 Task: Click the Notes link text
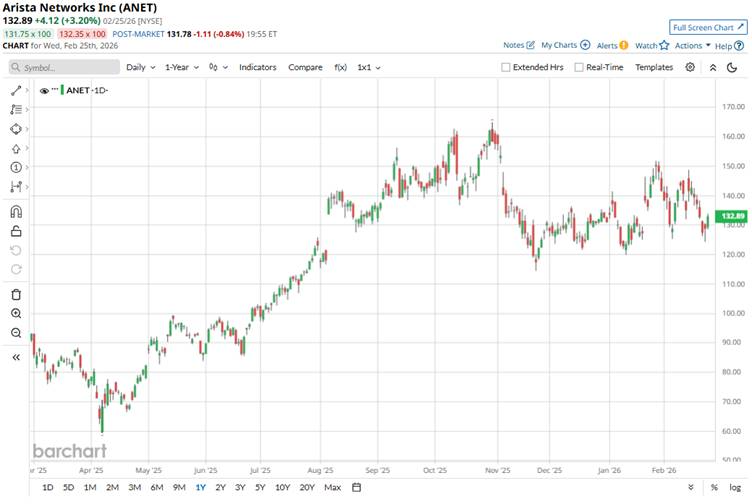pos(514,45)
